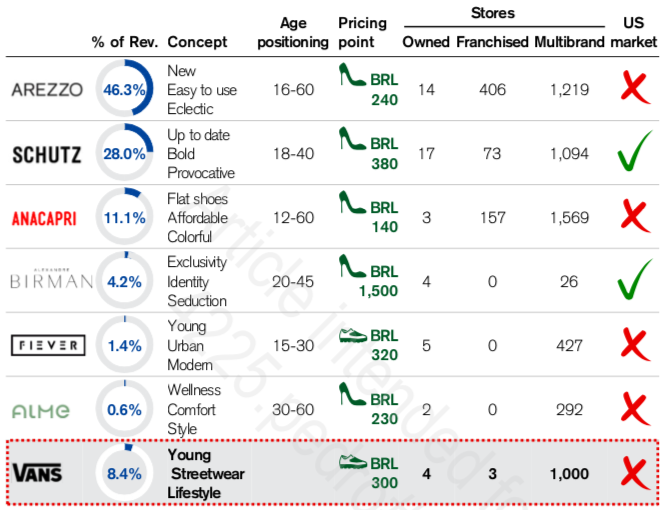The height and width of the screenshot is (510, 666).
Task: Click the 28.0% revenue donut chart
Action: (124, 152)
